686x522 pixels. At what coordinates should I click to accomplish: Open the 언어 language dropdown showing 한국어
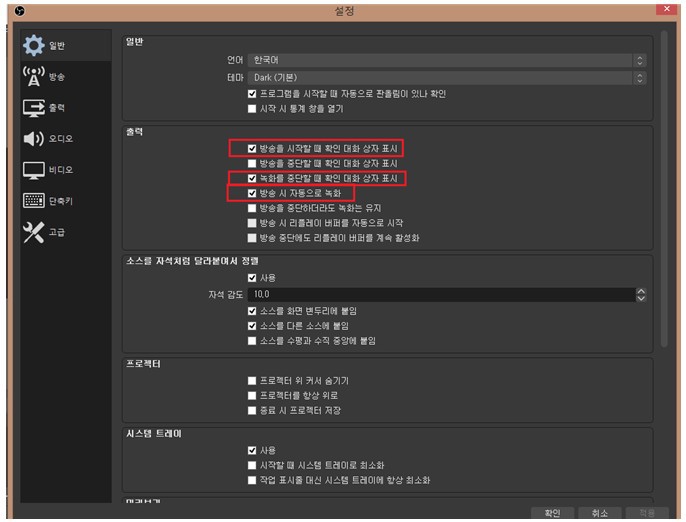(447, 60)
